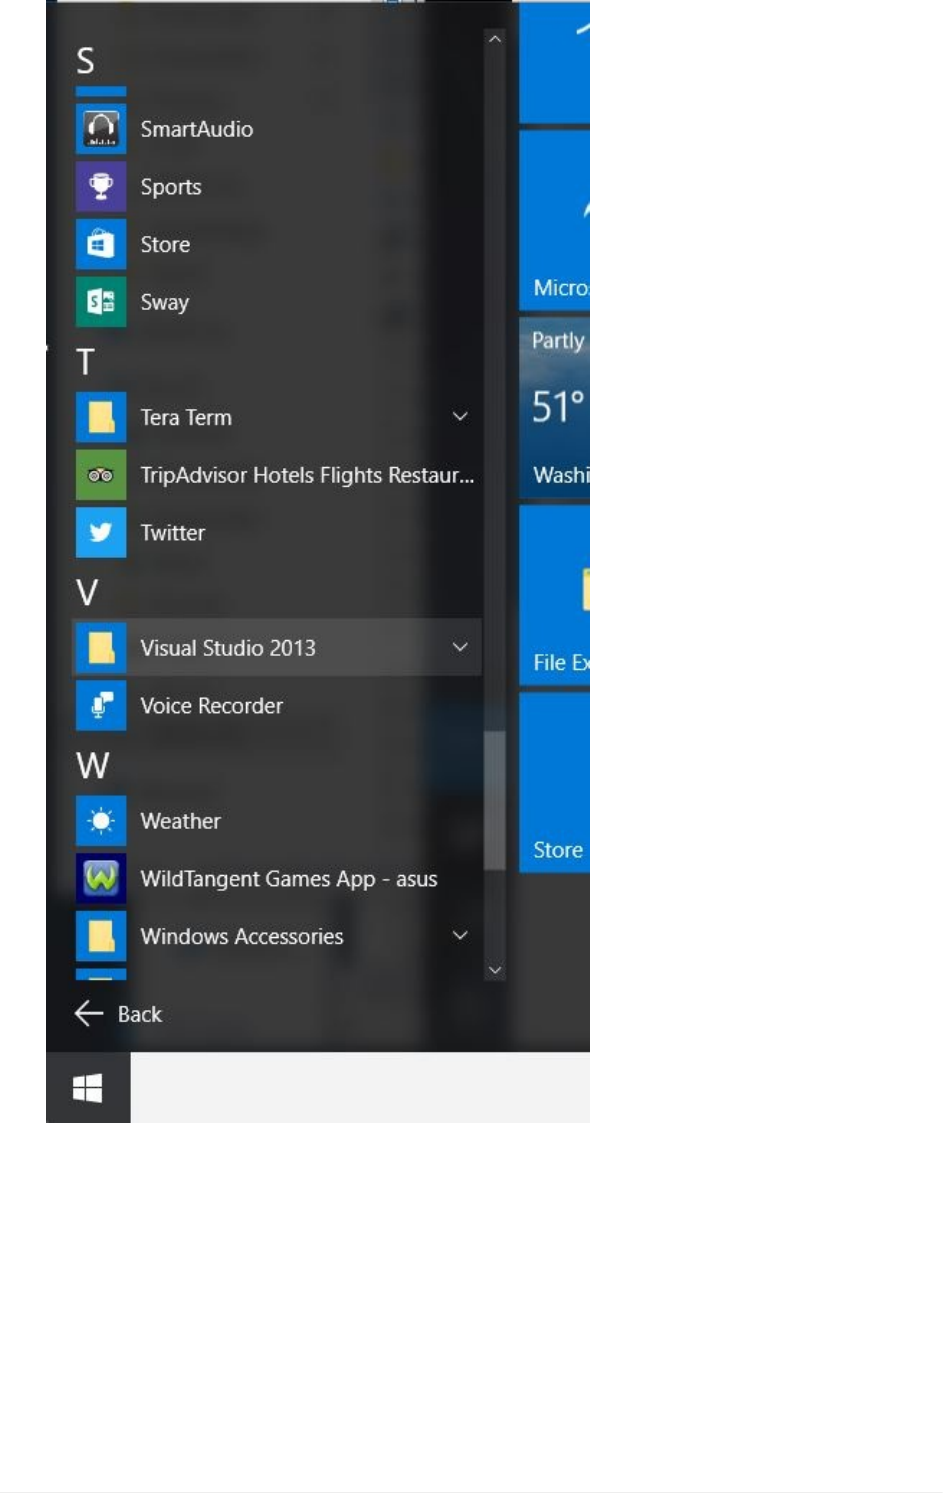Click the WildTangent Games icon
Viewport: 943px width, 1493px height.
pyautogui.click(x=101, y=878)
